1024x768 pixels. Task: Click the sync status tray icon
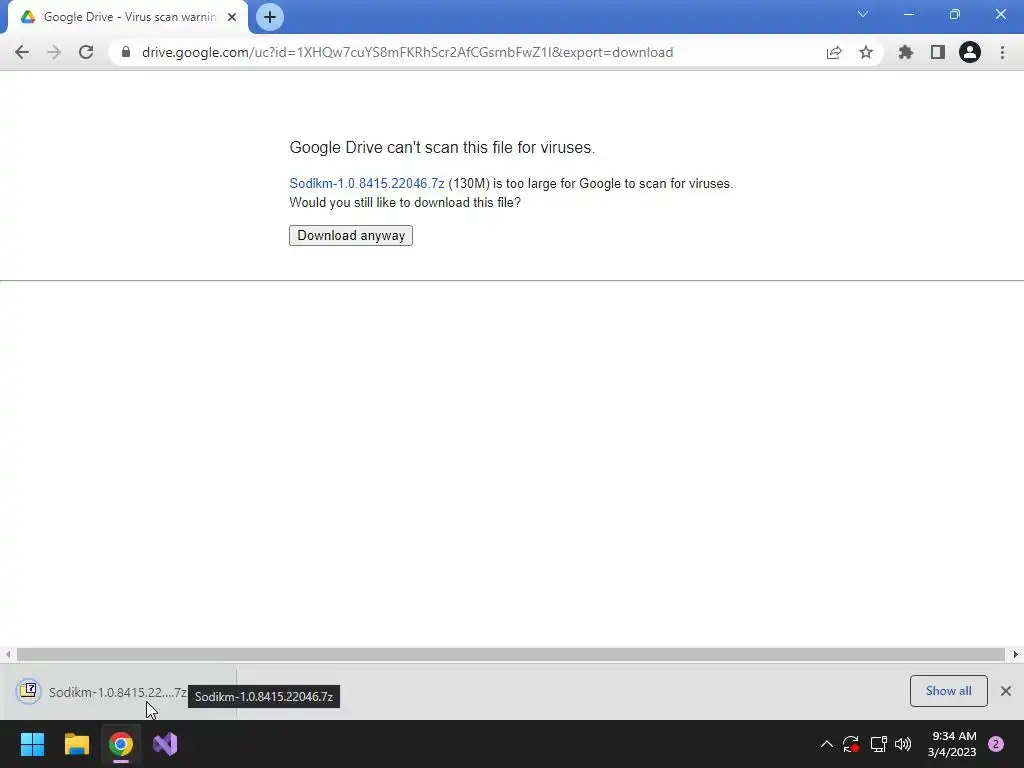(851, 744)
